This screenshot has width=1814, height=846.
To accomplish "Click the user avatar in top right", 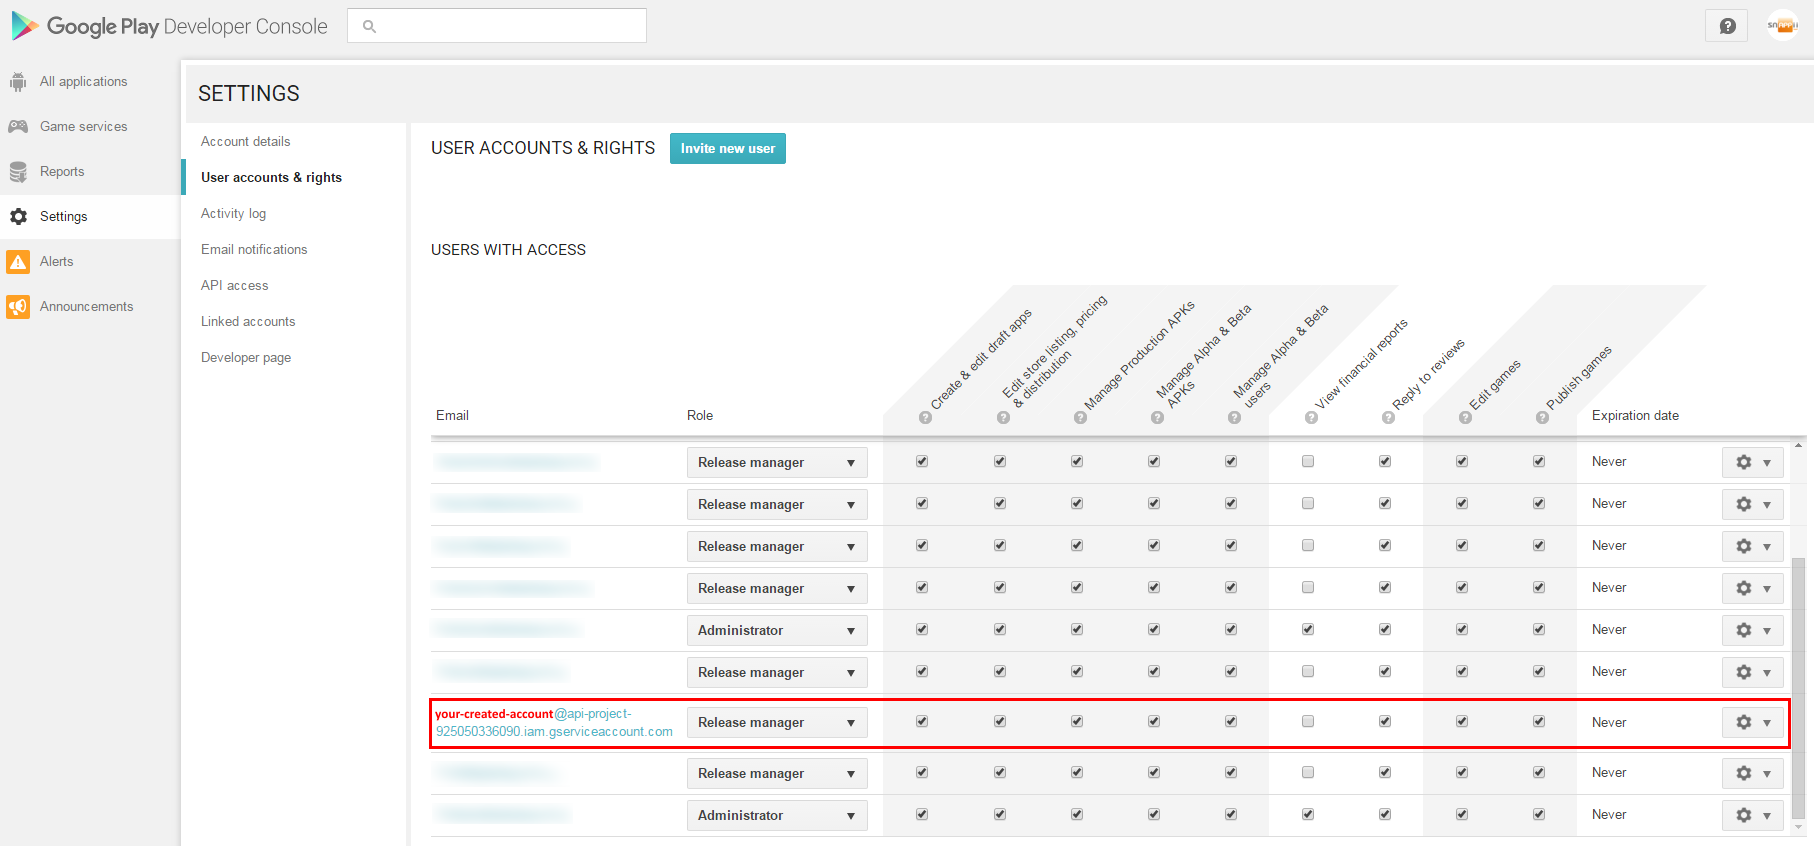I will click(x=1782, y=26).
